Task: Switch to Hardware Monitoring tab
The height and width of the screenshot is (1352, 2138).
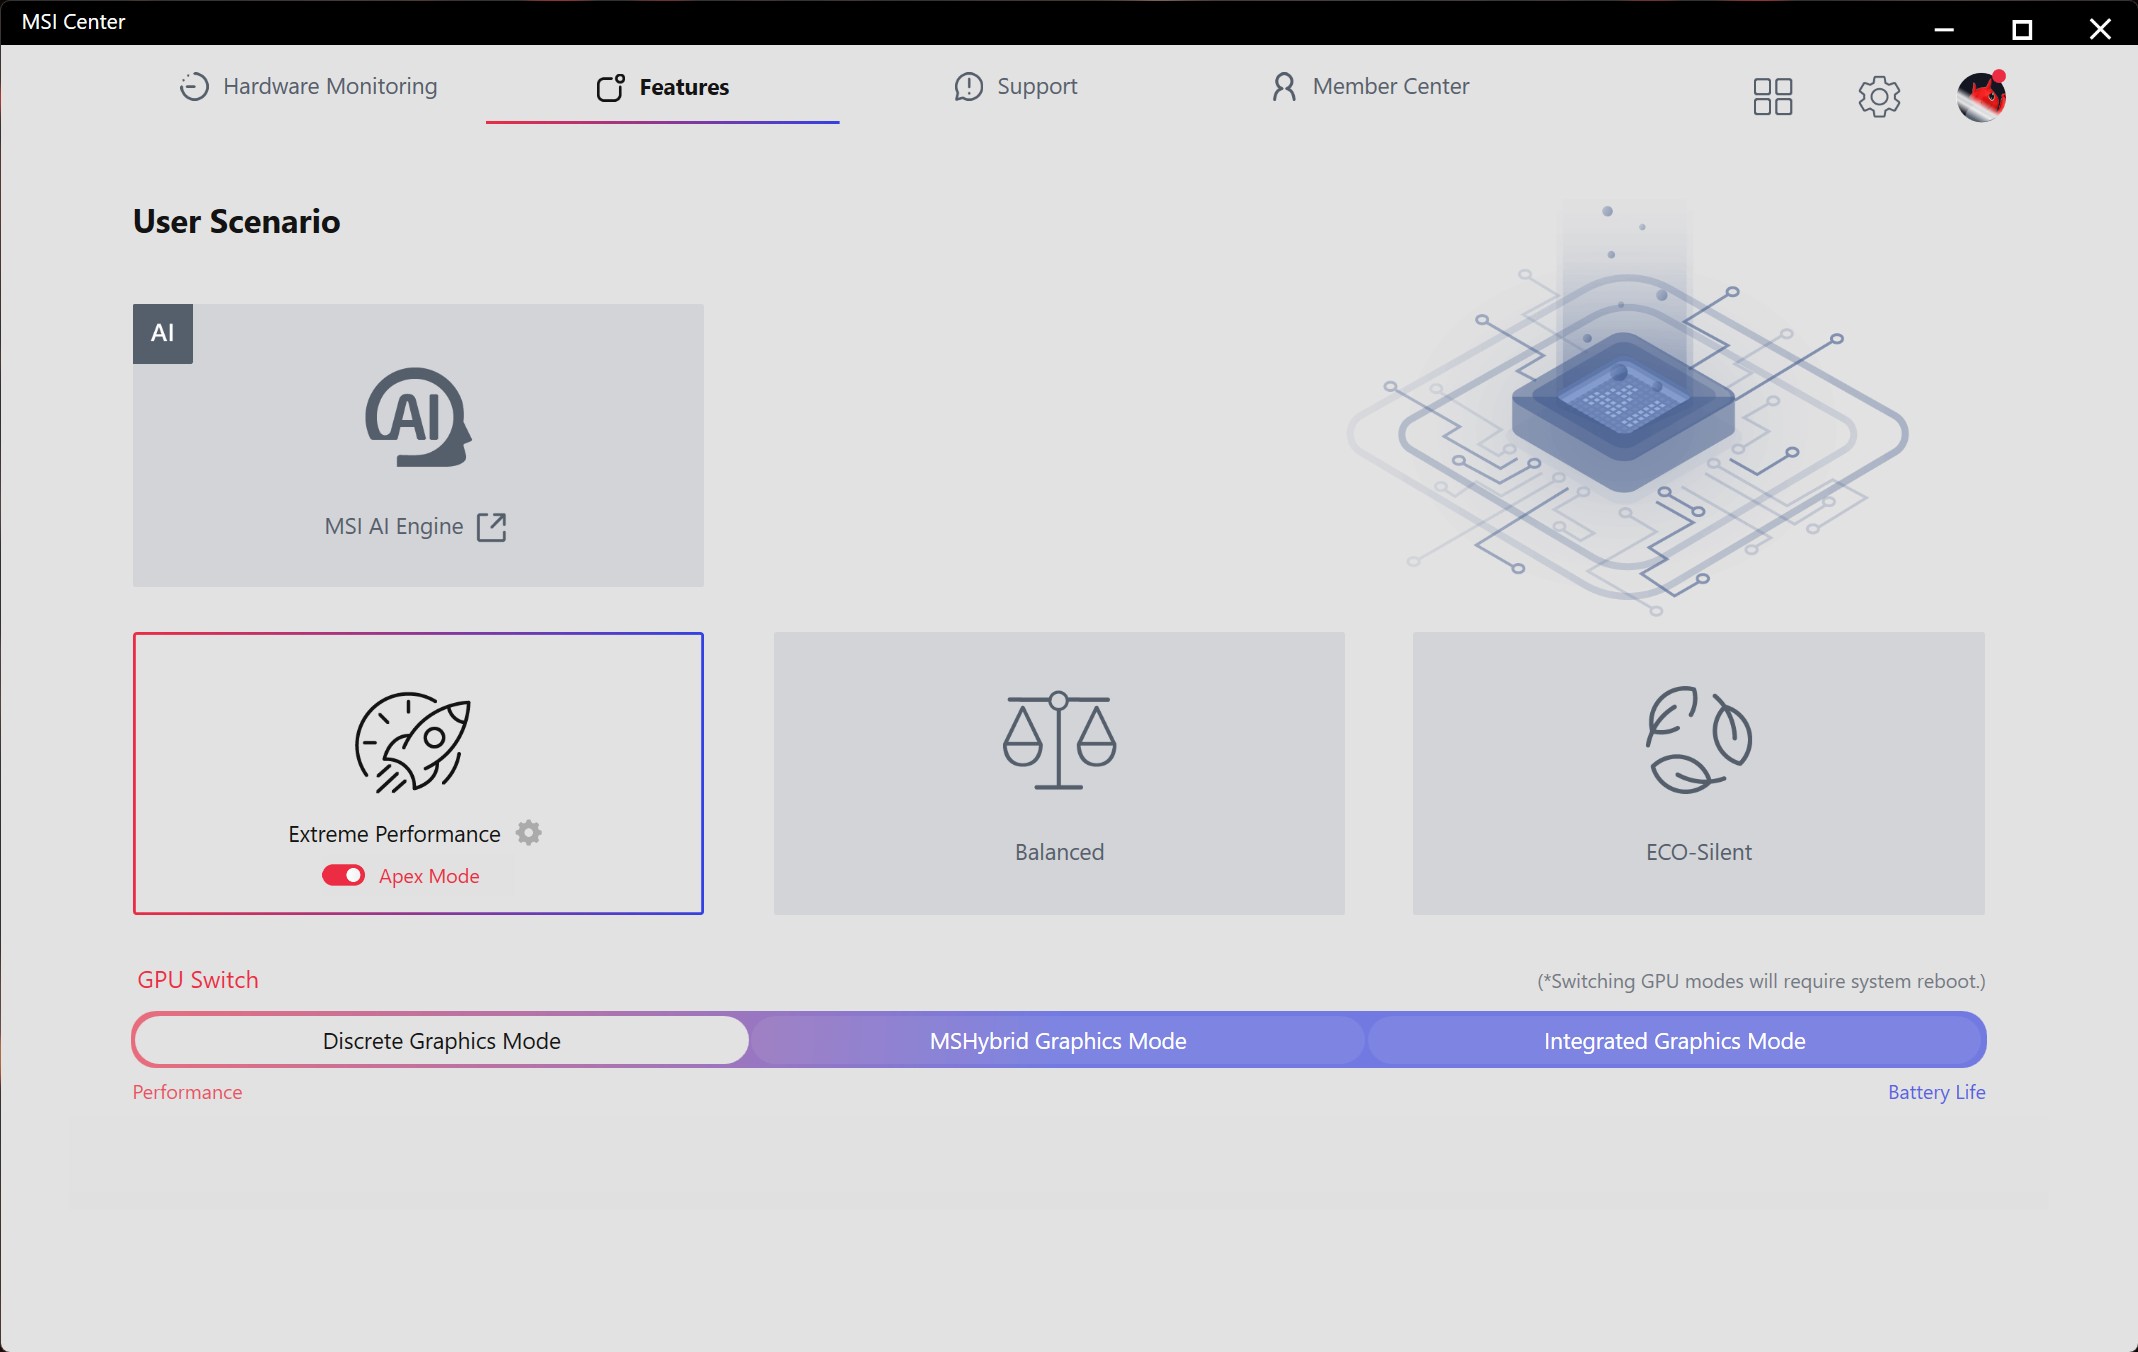Action: point(309,87)
